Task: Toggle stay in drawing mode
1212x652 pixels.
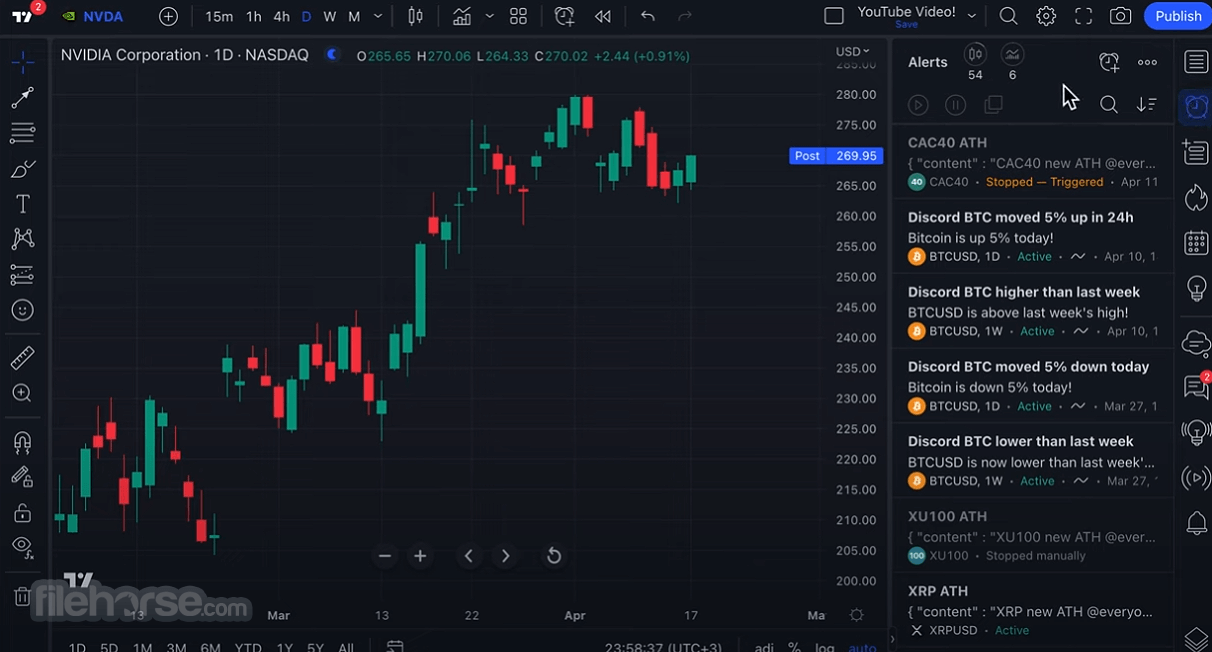Action: [22, 477]
